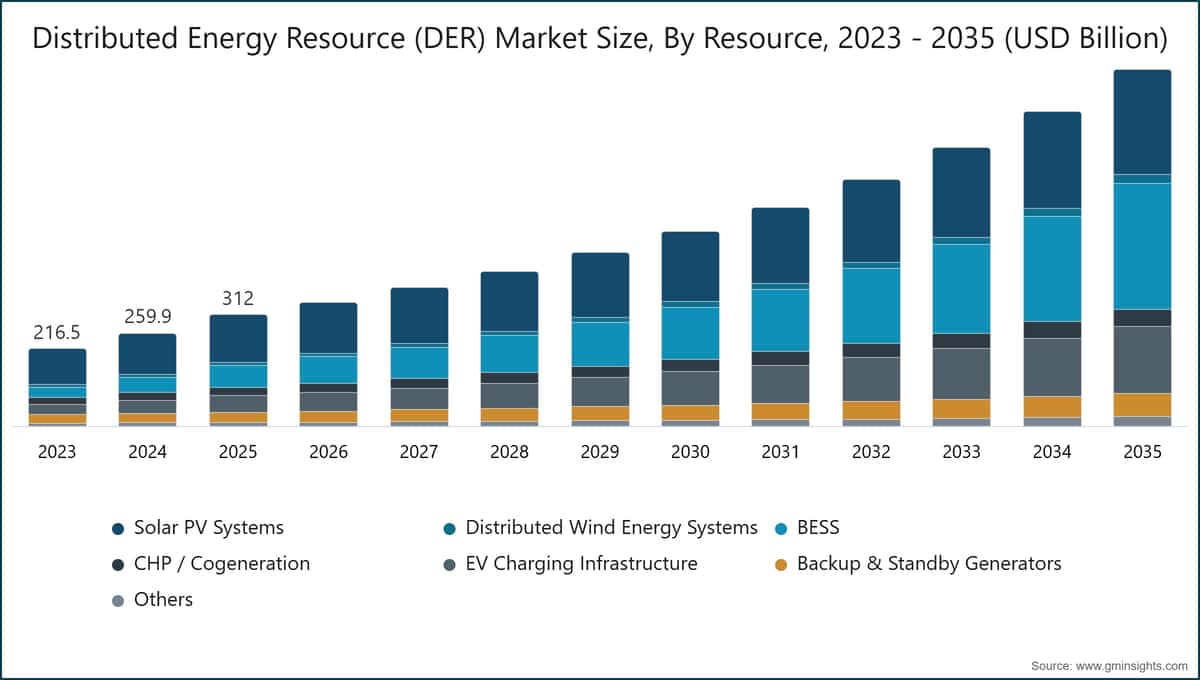Select the BESS segment of the 2032 bar
Screen dimensions: 1200x680
871,305
